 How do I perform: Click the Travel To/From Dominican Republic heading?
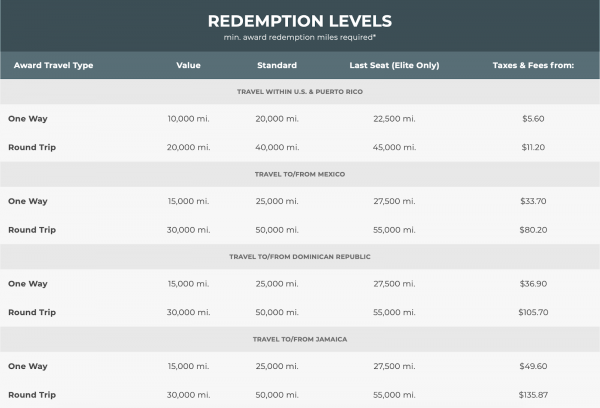(x=299, y=257)
